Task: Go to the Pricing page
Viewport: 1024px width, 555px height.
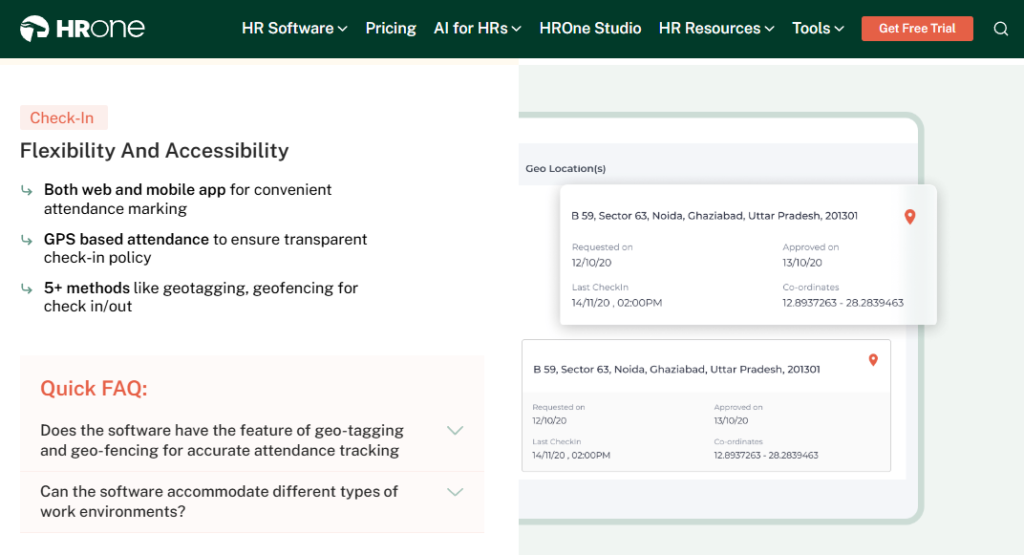Action: [391, 29]
